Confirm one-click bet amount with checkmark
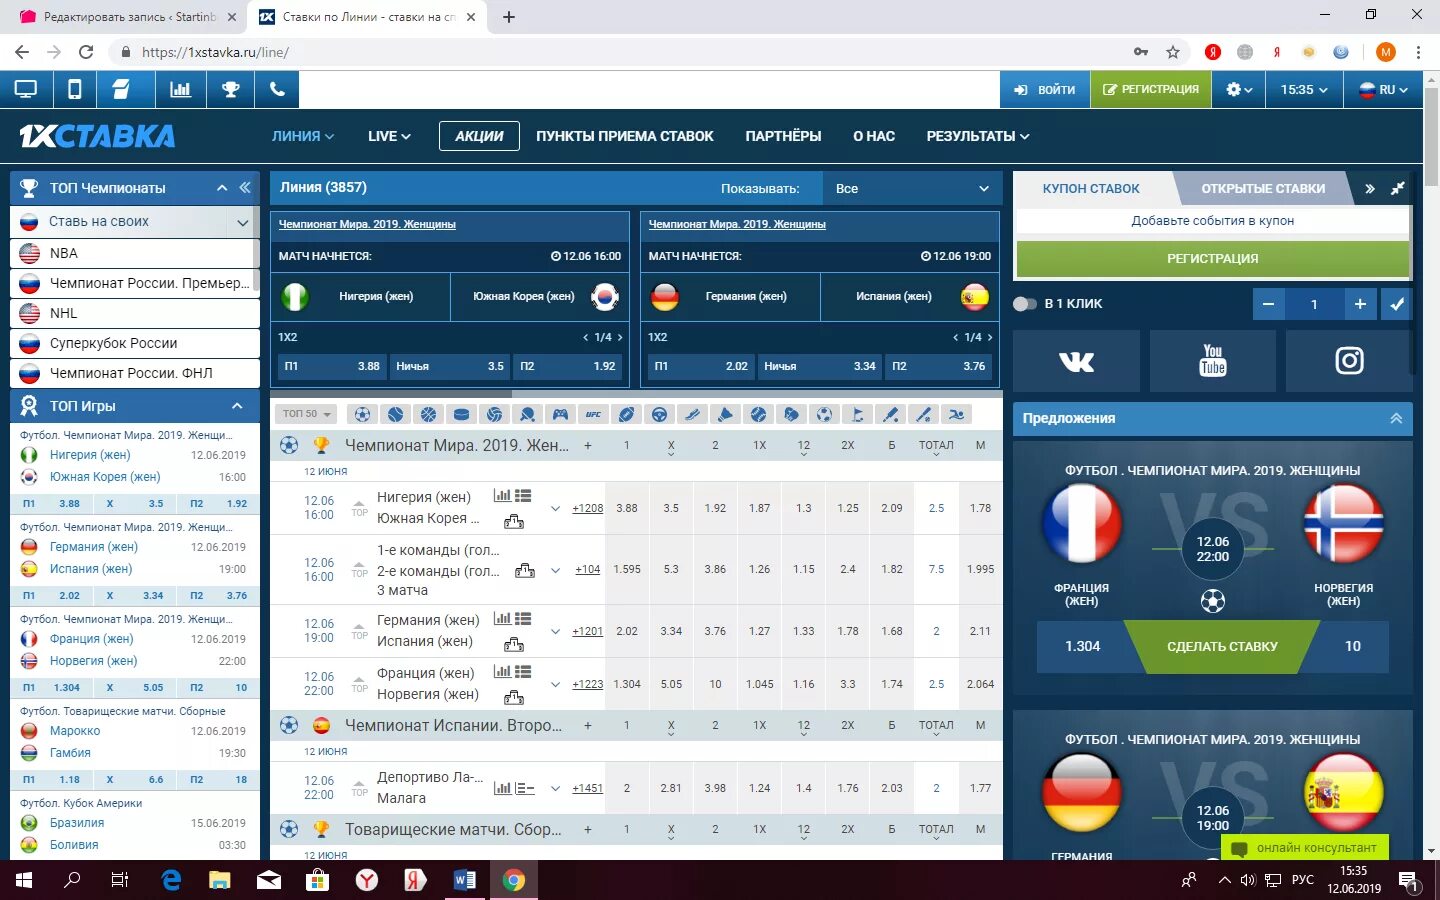This screenshot has width=1440, height=900. 1397,304
